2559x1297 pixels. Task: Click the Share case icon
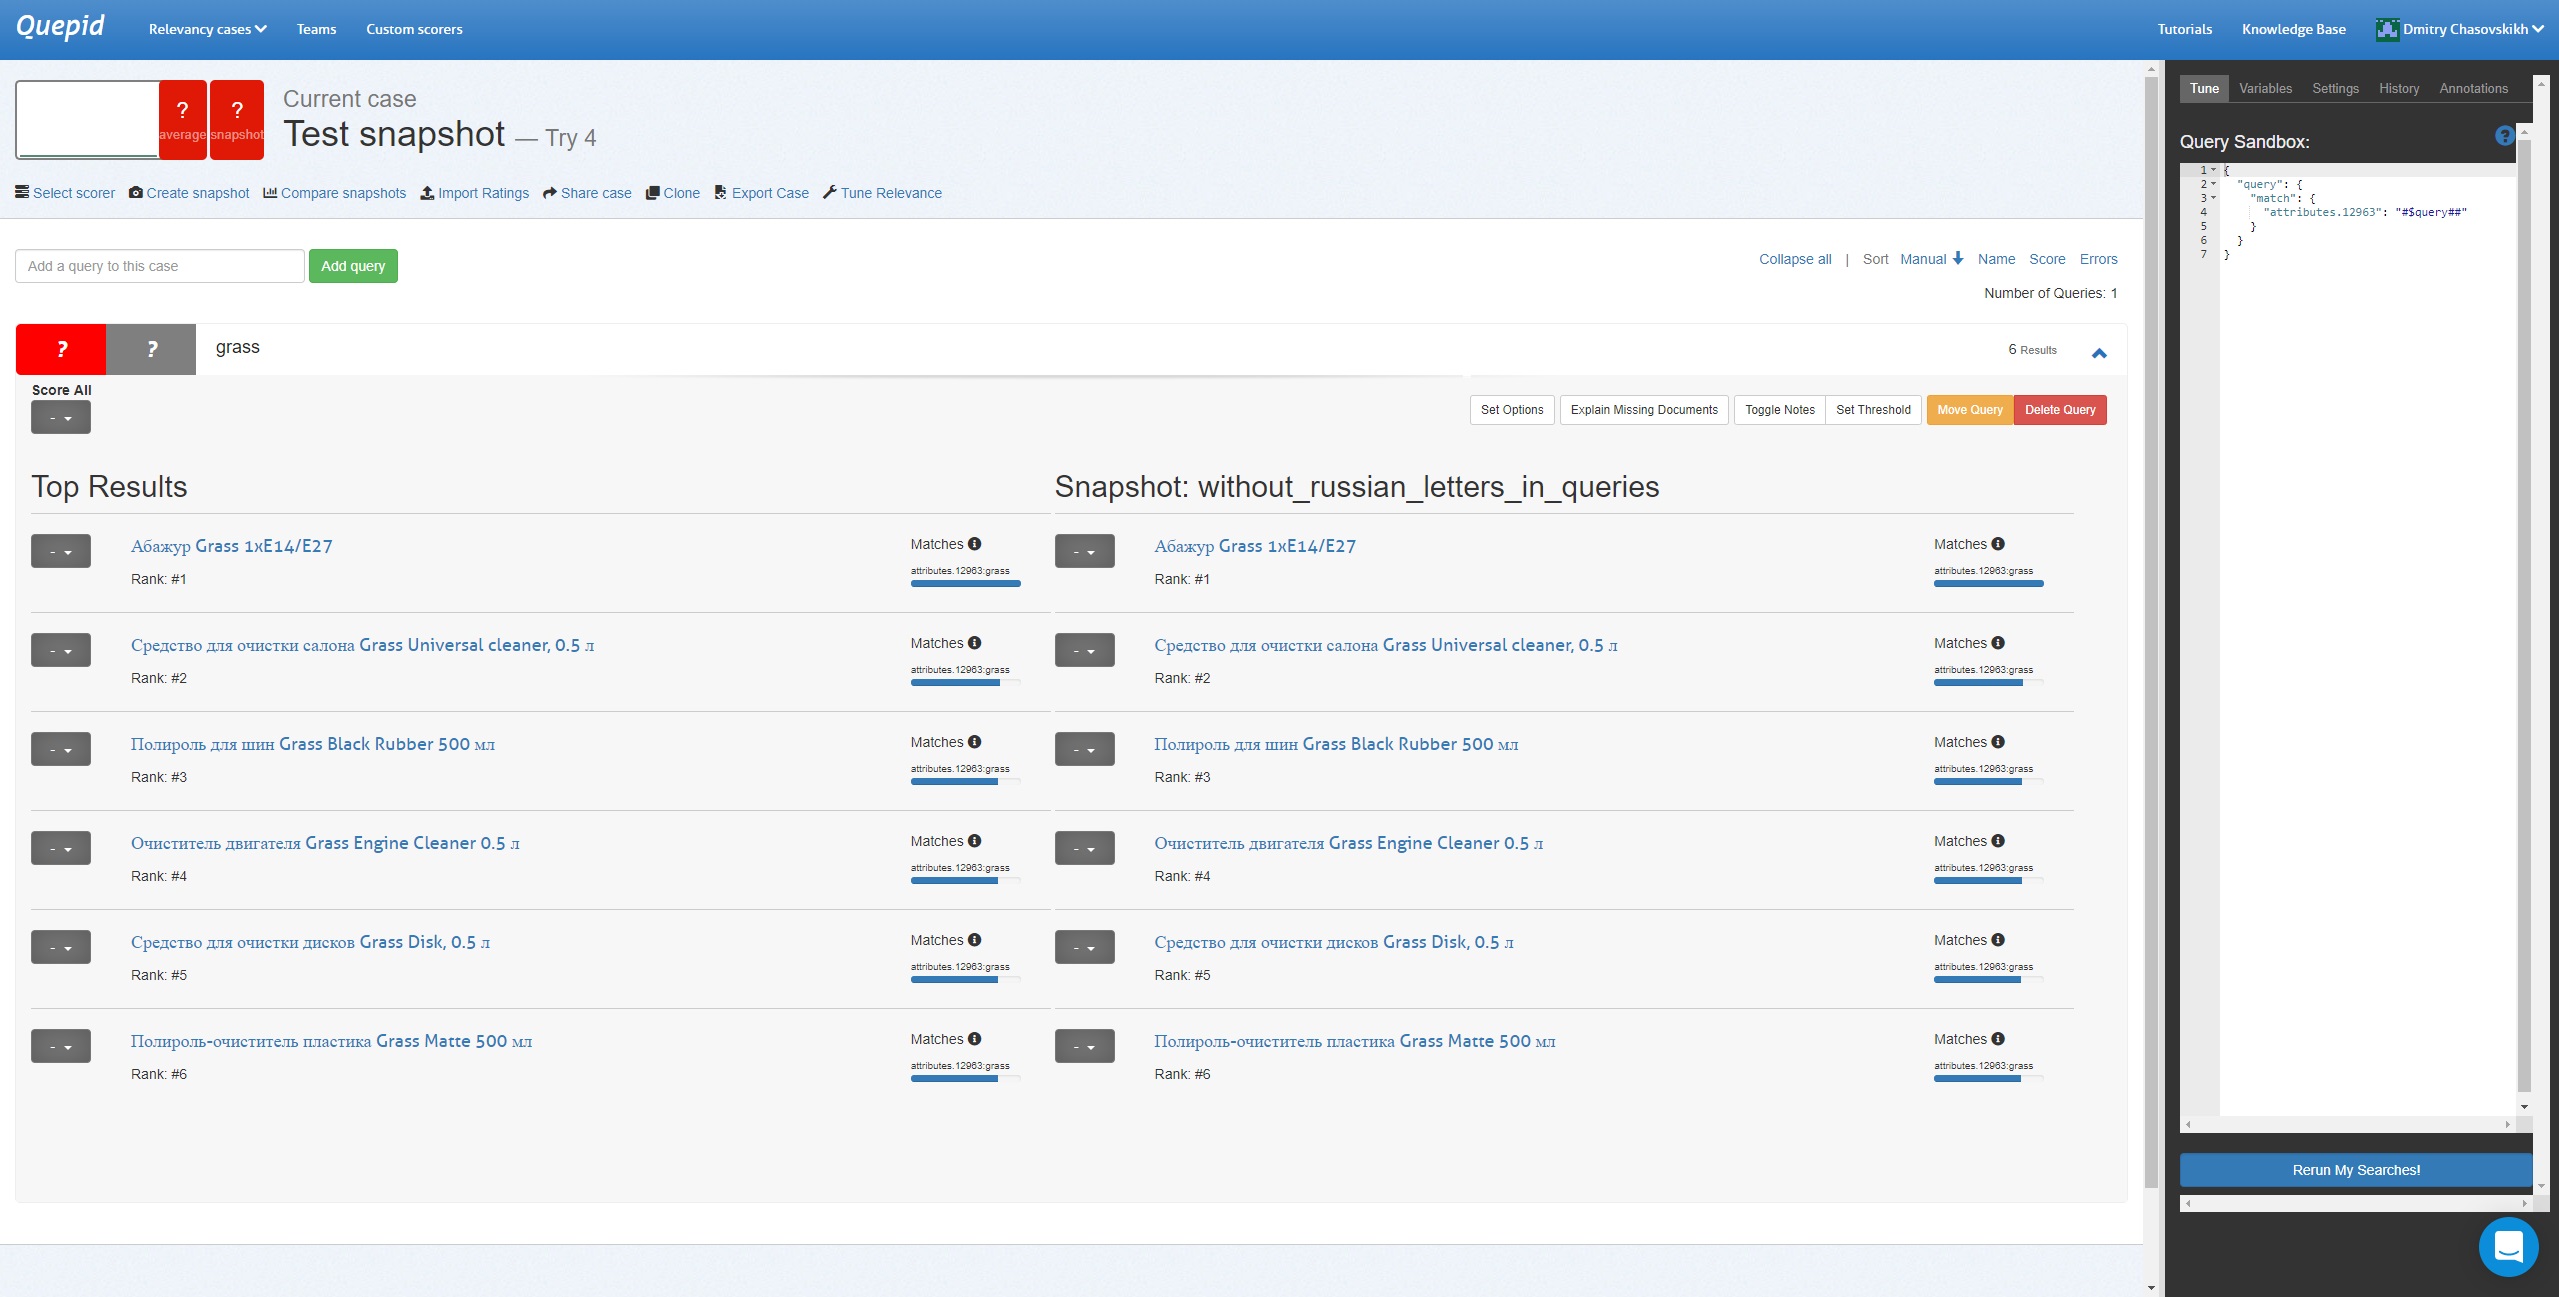549,193
